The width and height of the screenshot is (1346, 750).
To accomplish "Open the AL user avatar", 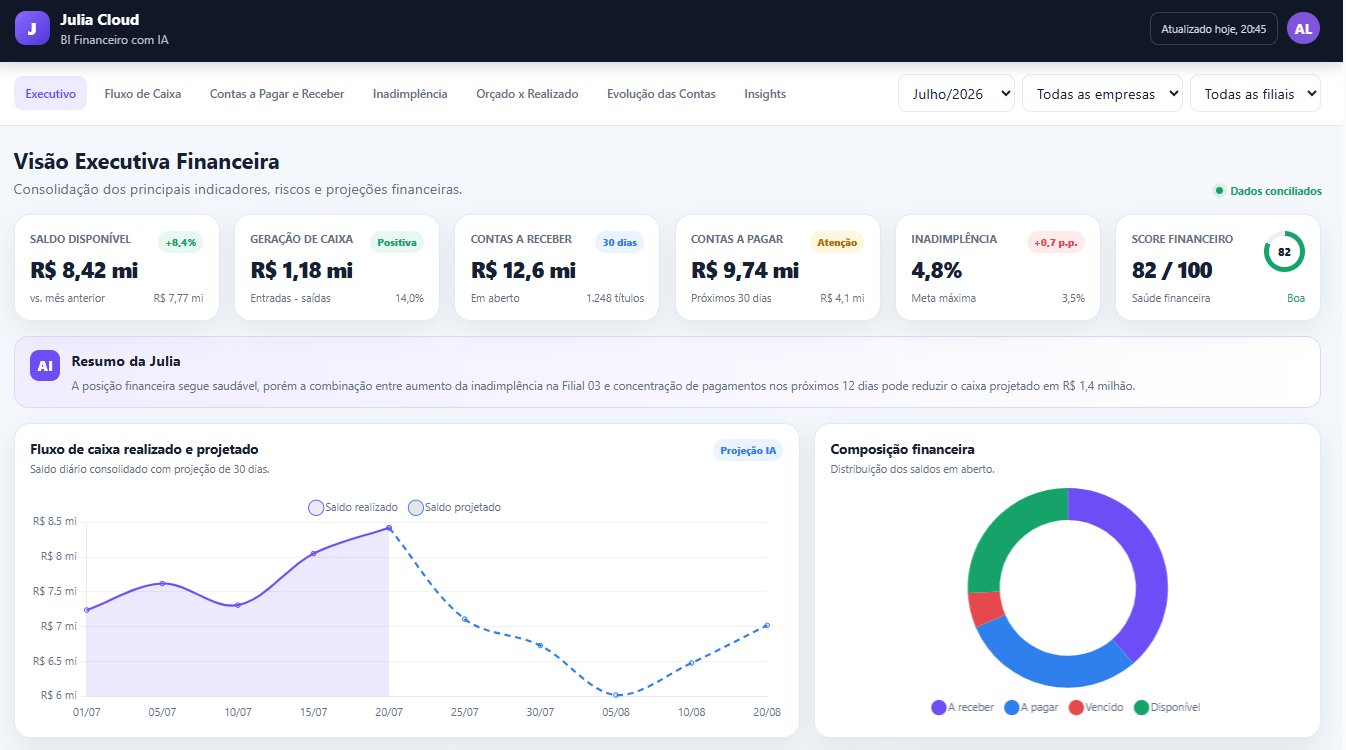I will 1303,28.
